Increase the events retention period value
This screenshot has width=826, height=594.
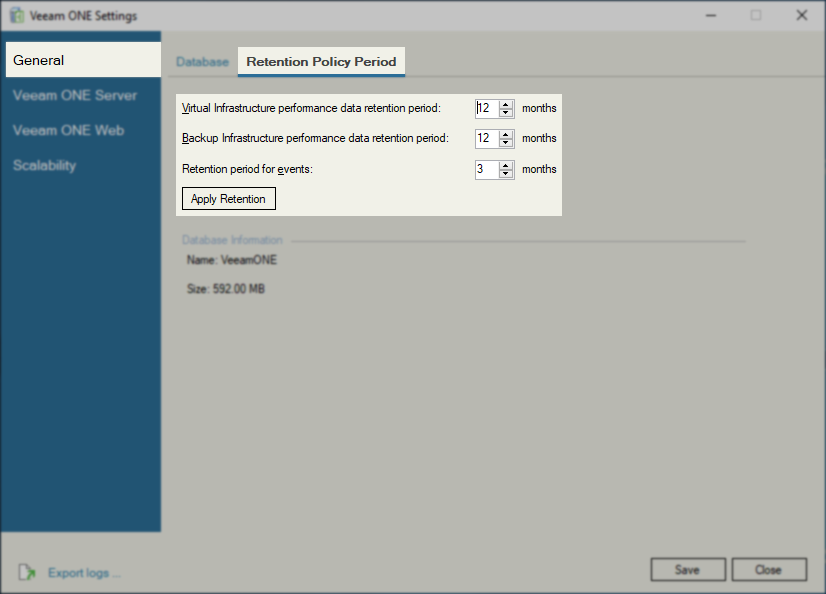tap(506, 165)
